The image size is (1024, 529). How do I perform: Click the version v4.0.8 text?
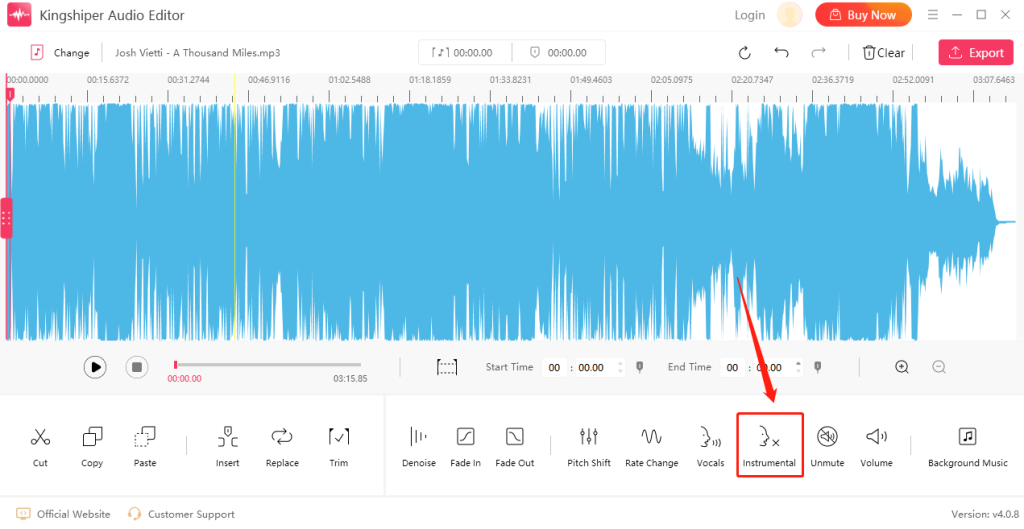click(985, 514)
